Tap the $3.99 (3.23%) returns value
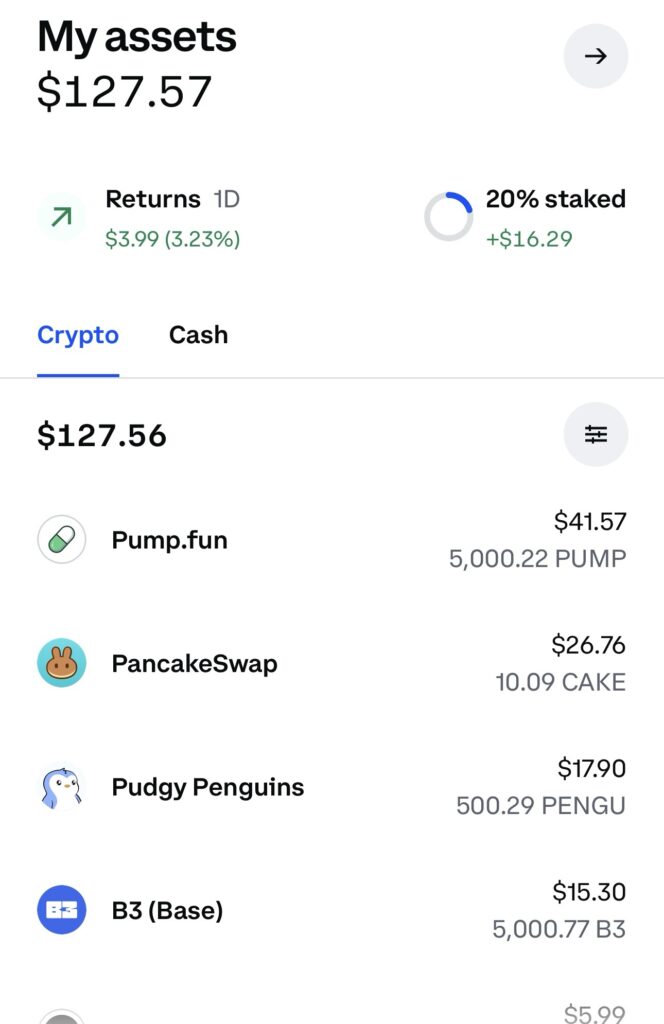This screenshot has width=664, height=1024. point(172,239)
